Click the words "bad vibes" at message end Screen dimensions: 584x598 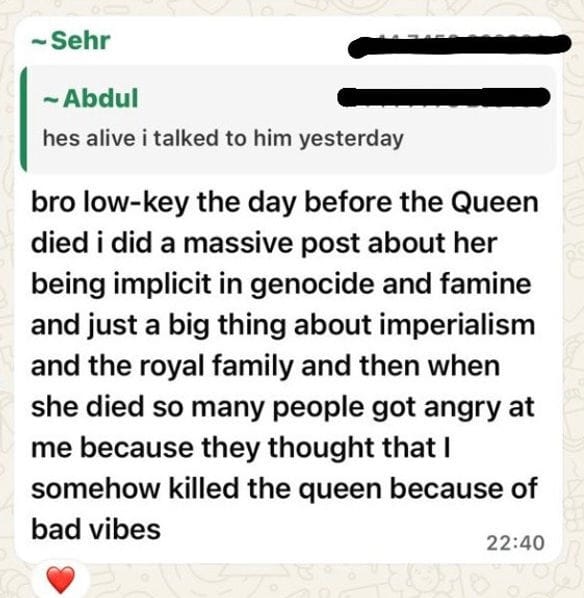(x=96, y=530)
